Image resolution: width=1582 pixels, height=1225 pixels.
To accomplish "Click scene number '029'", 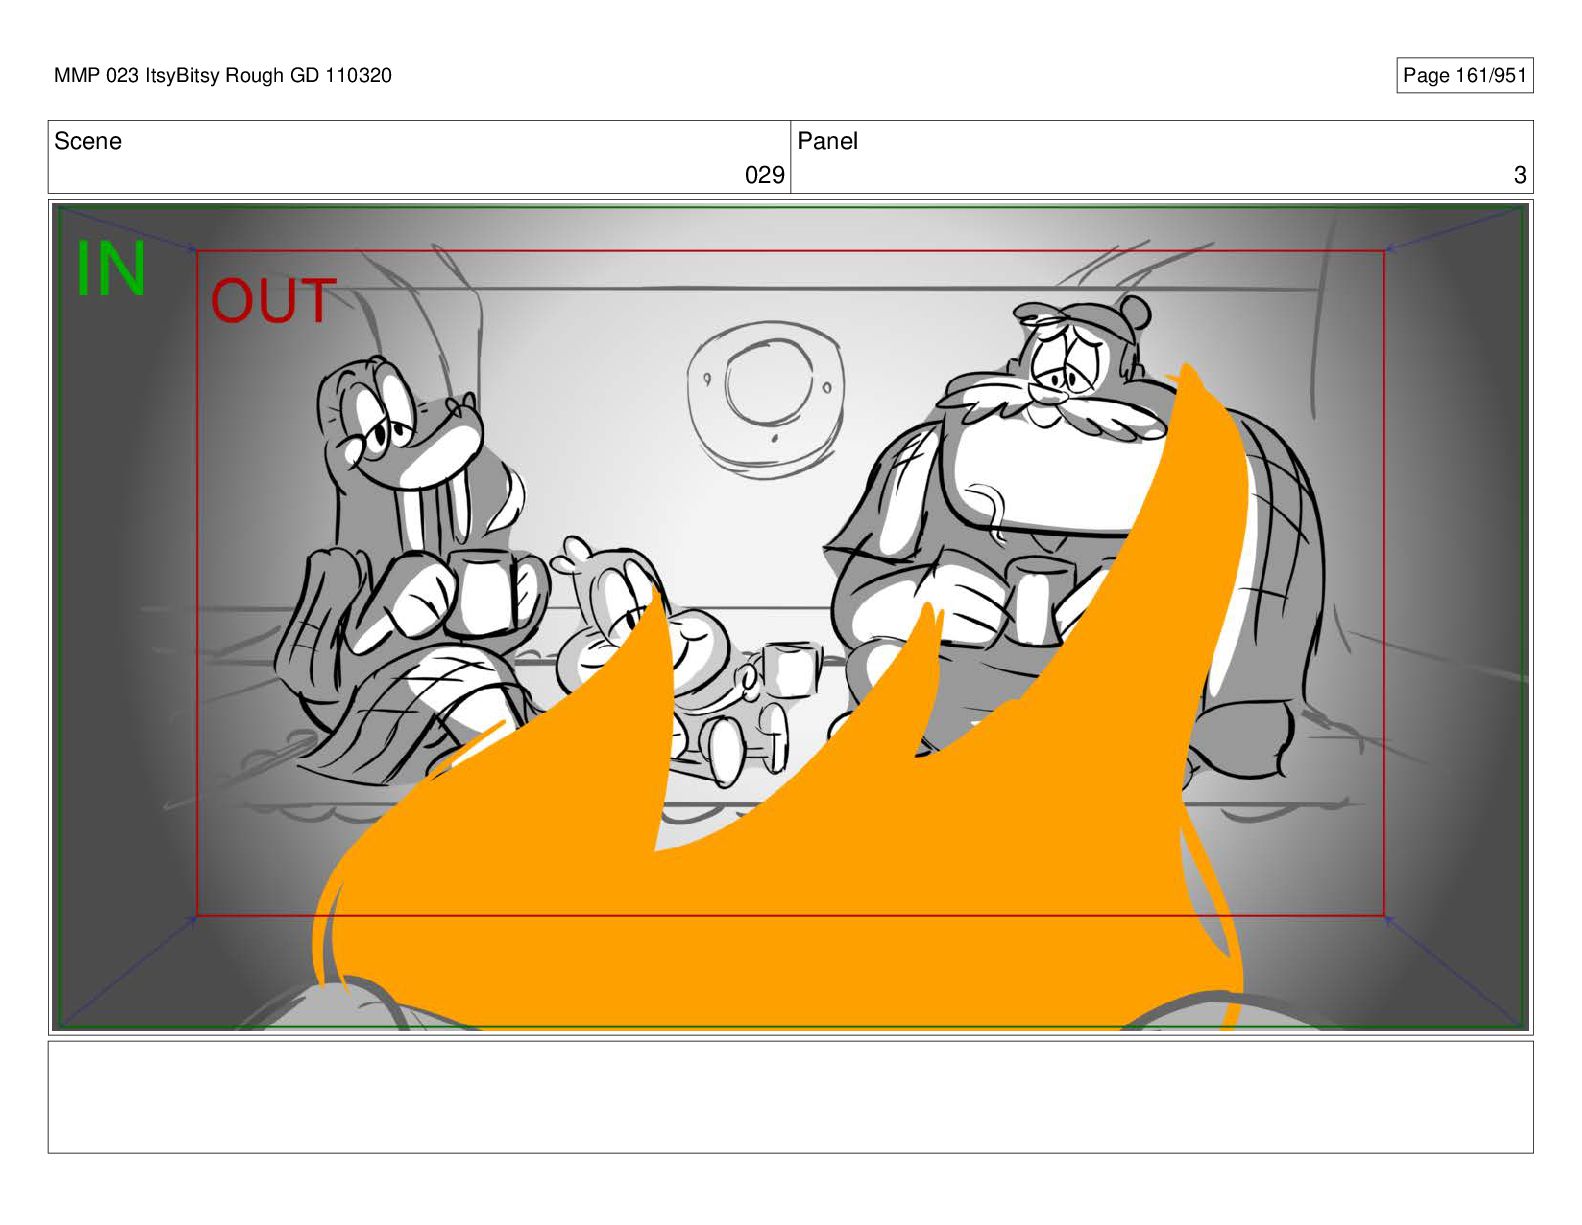I will 764,175.
